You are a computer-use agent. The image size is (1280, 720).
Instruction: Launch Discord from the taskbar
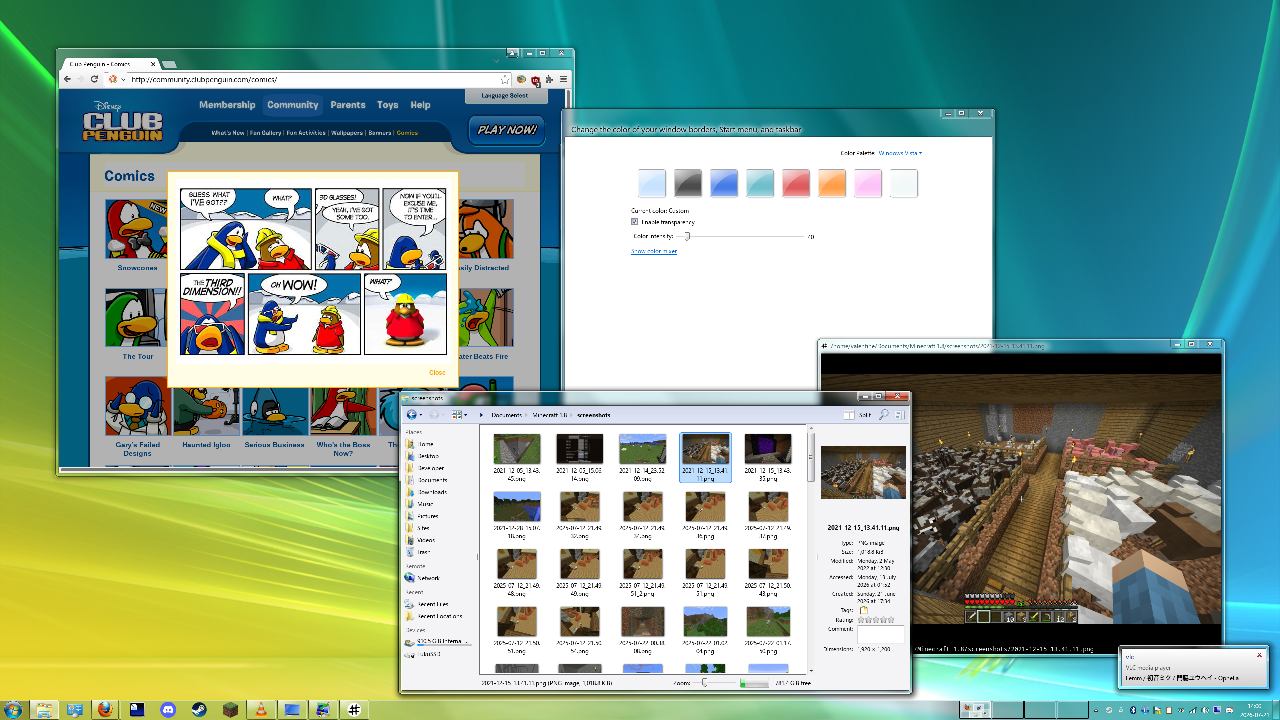167,709
